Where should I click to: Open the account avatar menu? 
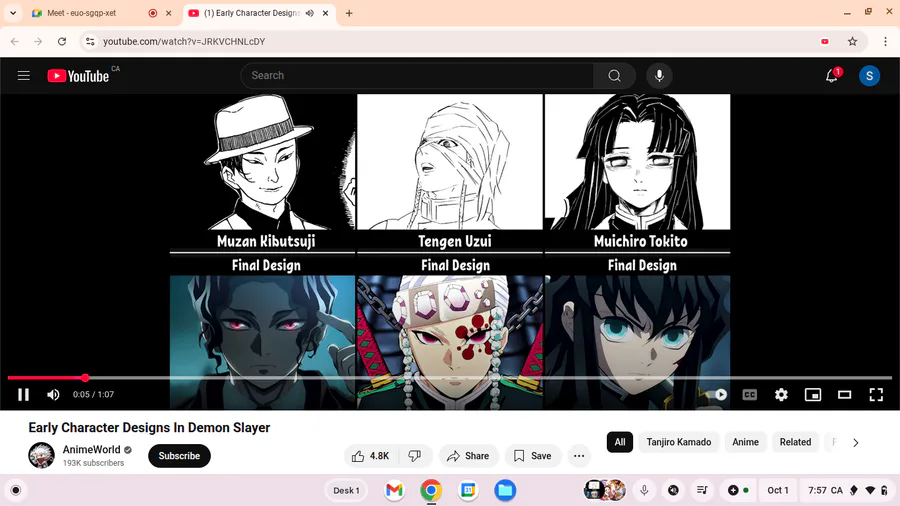(x=869, y=76)
